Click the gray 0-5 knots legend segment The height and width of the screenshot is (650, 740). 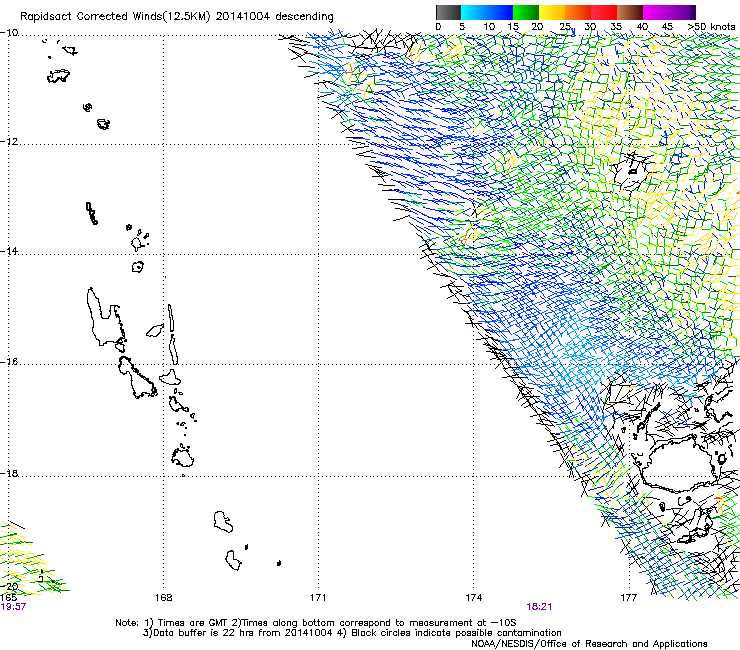[x=448, y=12]
